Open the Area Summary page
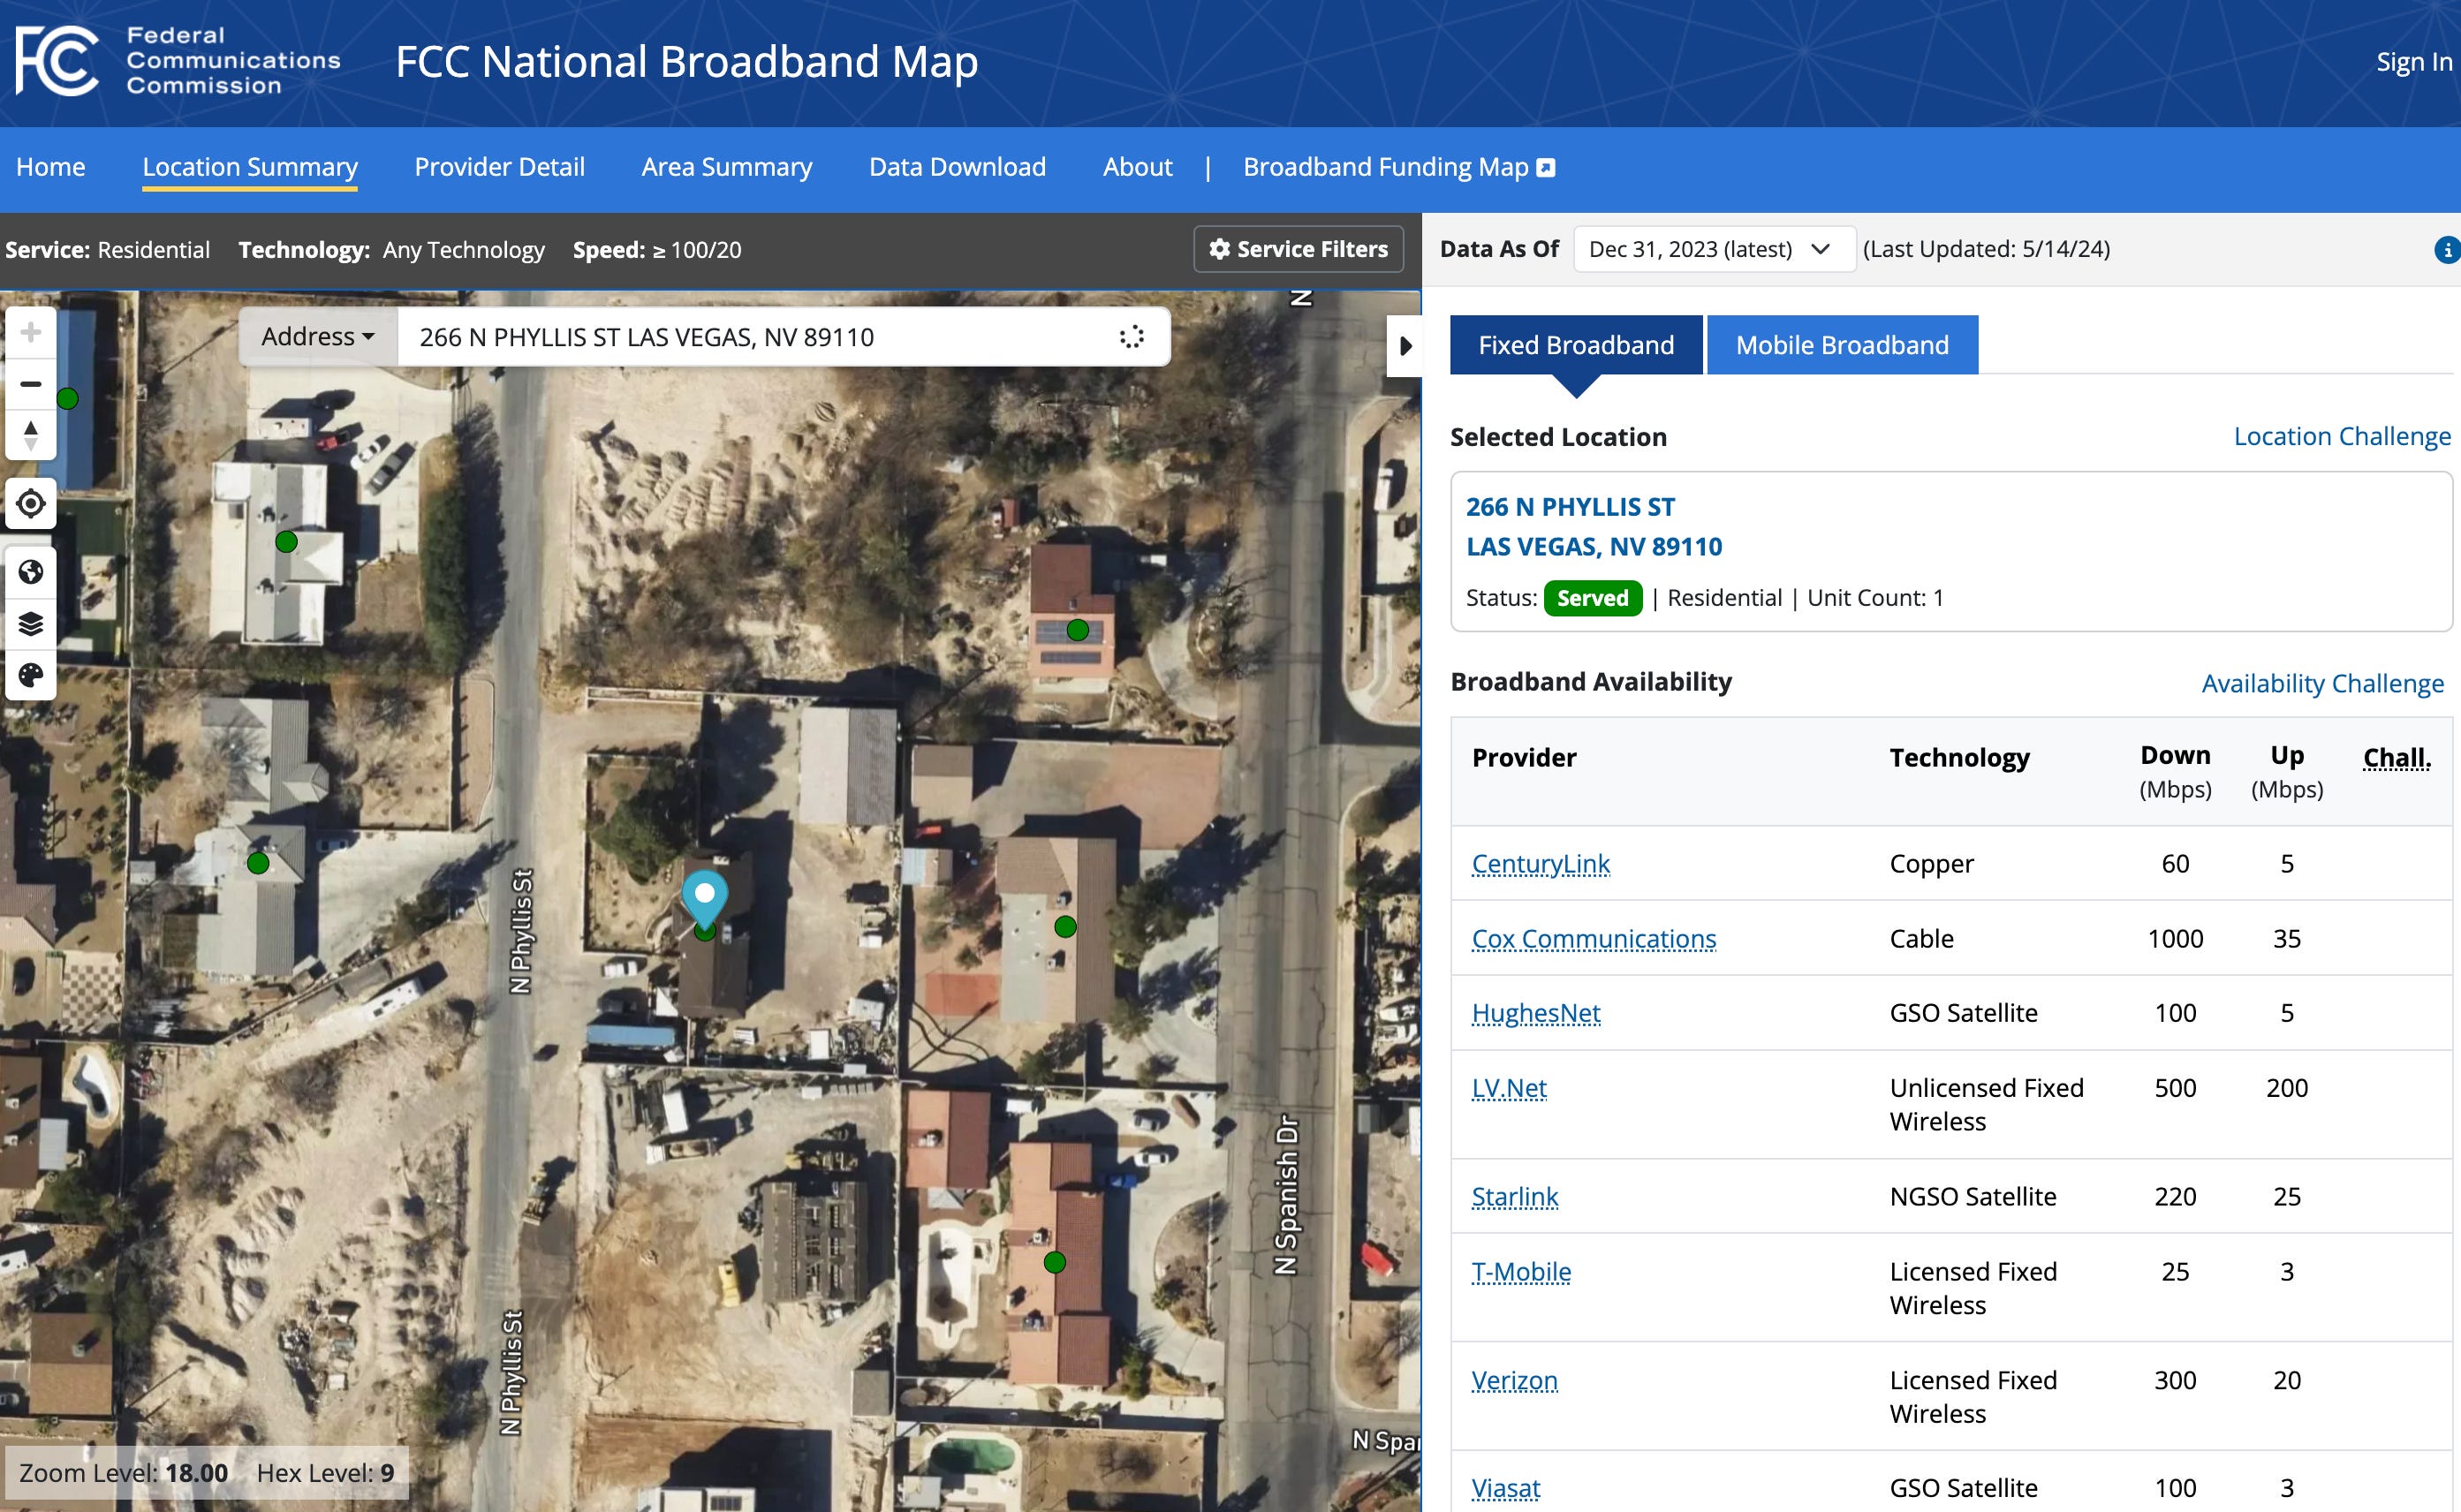This screenshot has width=2461, height=1512. pos(727,167)
